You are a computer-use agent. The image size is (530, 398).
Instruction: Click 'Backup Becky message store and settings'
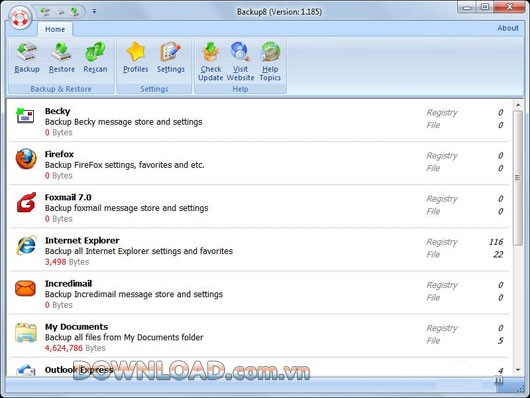click(124, 122)
